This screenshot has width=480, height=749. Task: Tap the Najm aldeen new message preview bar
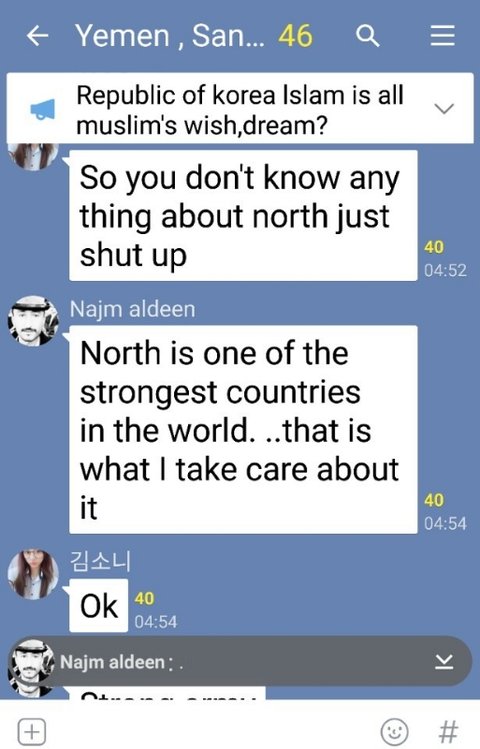coord(240,662)
